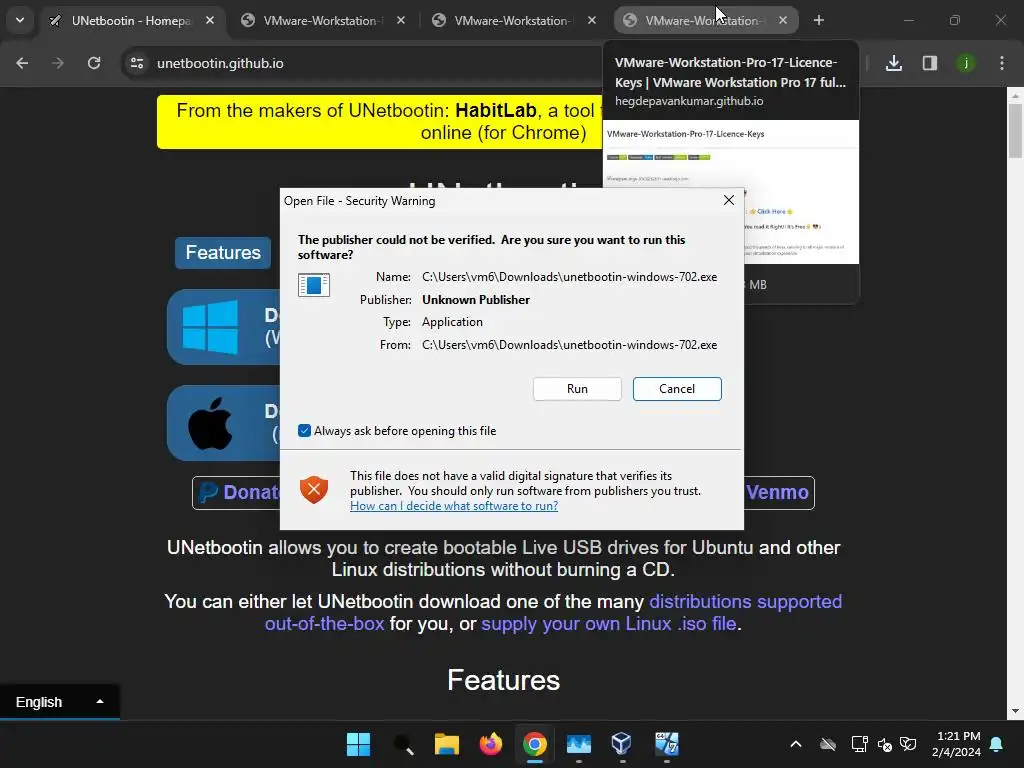
Task: Click the application file icon in dialog
Action: [313, 285]
